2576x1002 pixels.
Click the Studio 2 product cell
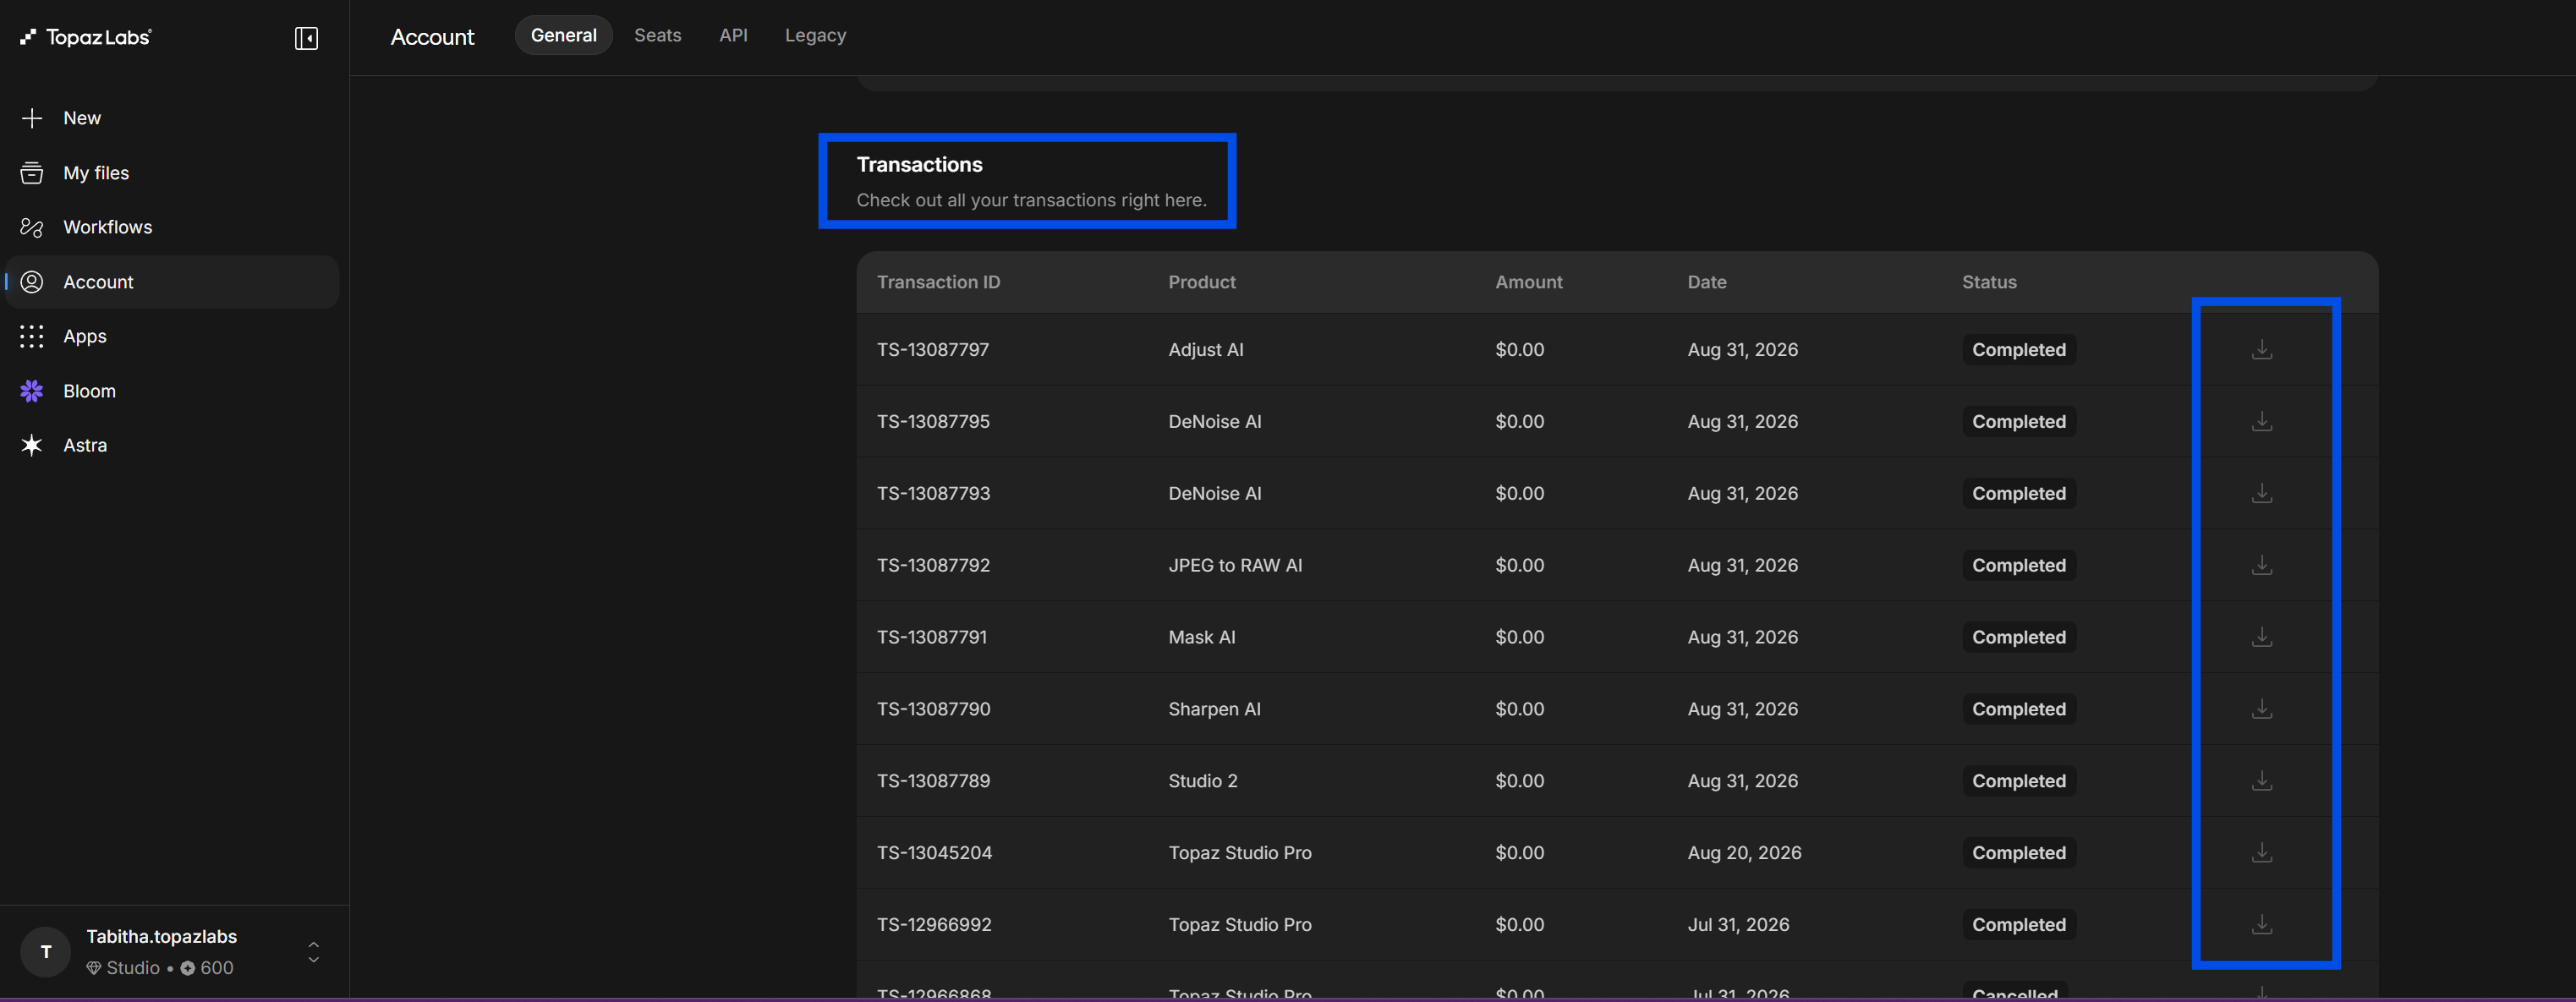click(1203, 782)
